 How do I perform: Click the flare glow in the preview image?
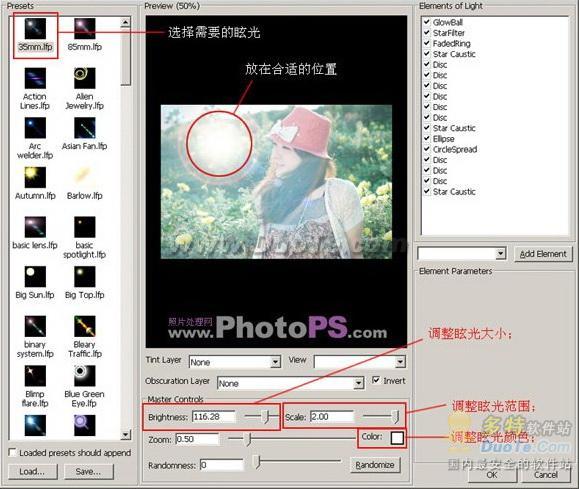pos(219,144)
